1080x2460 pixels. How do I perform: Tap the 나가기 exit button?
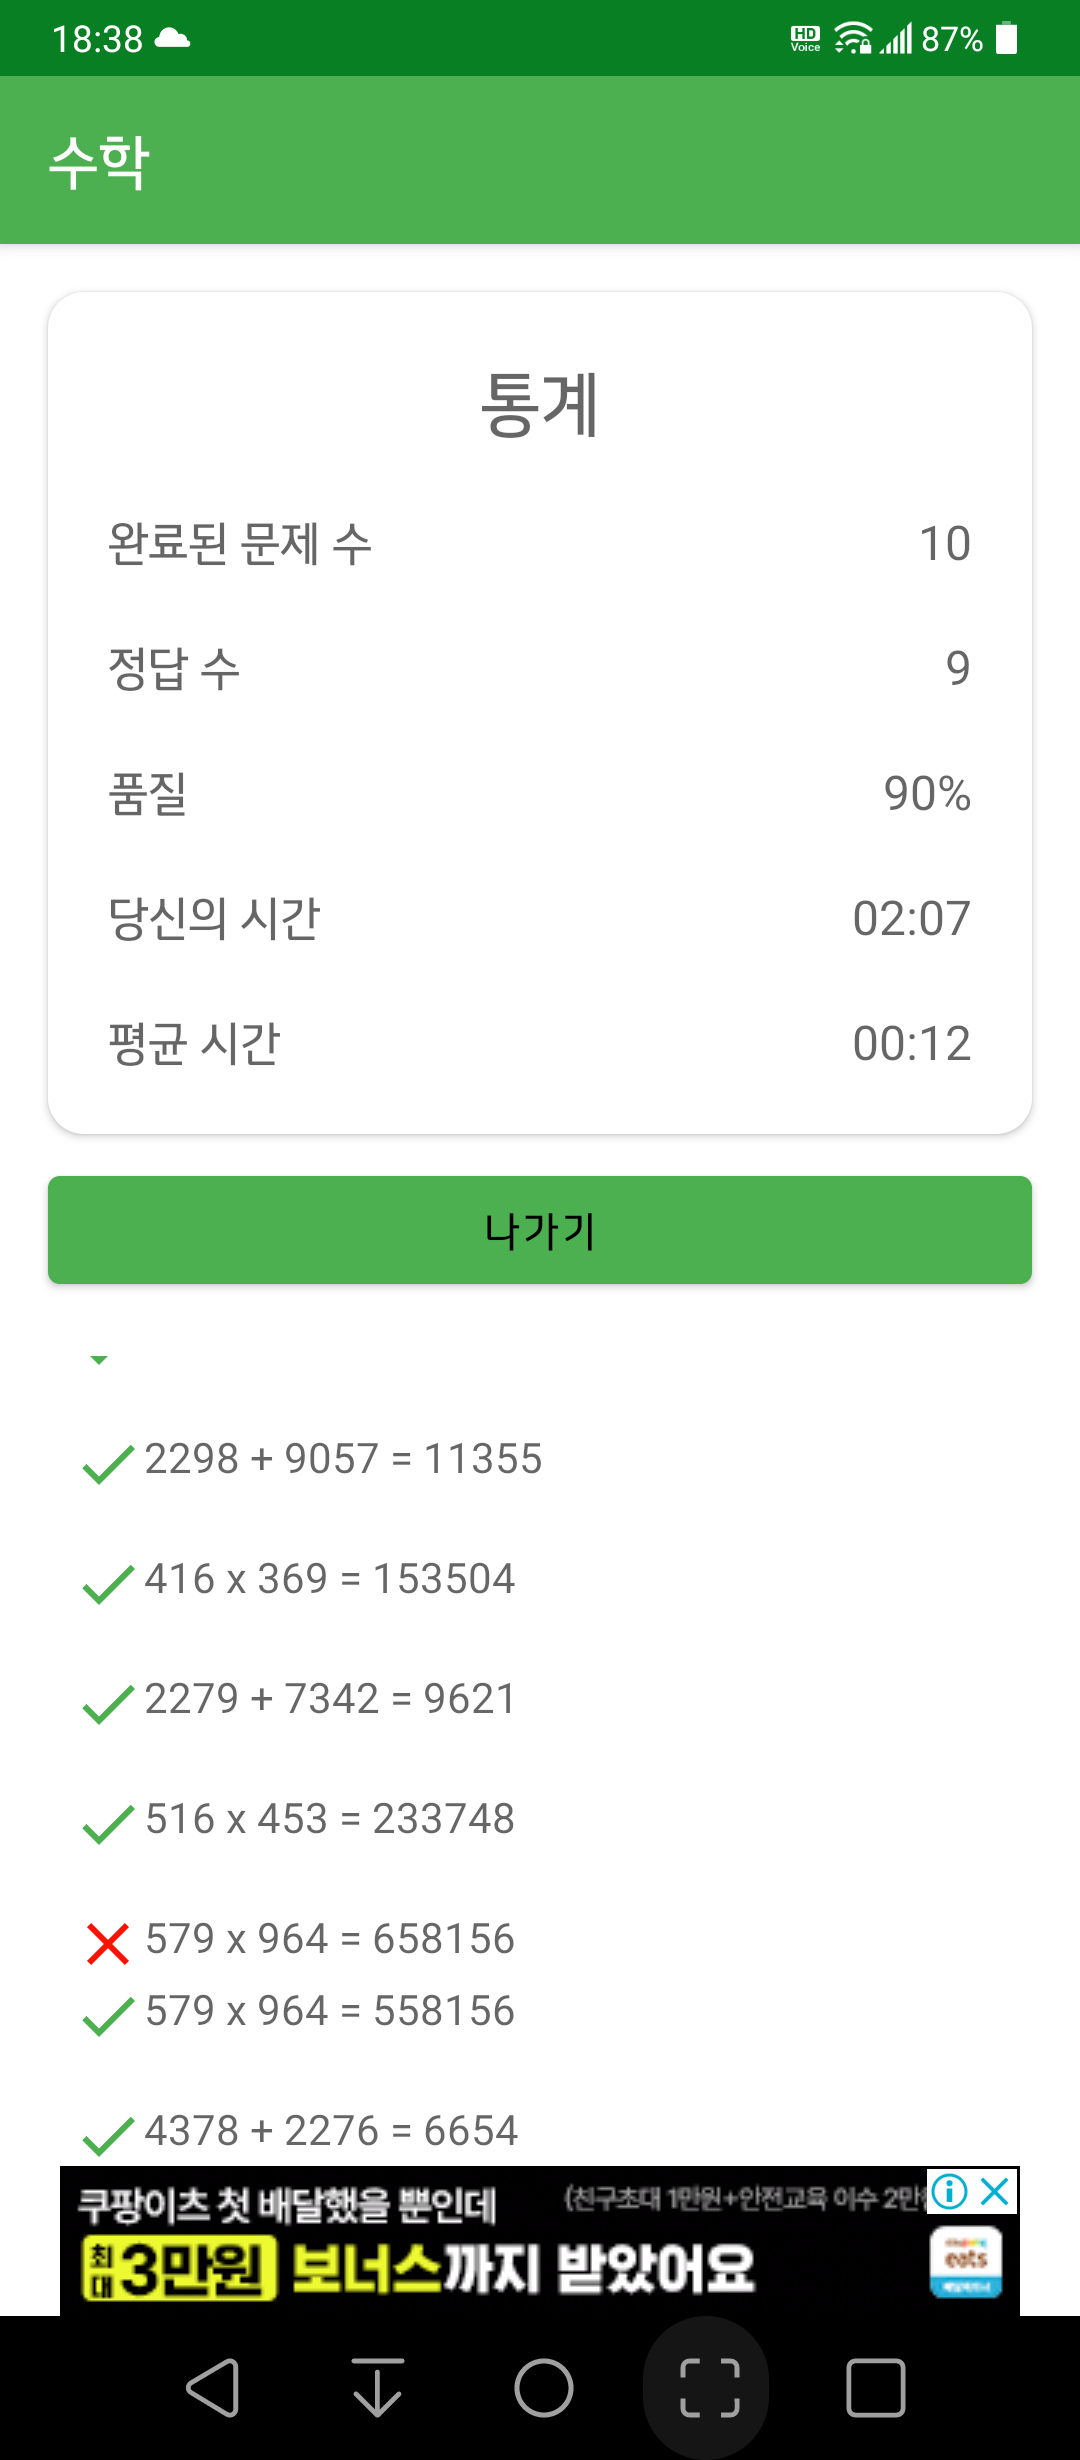point(540,1230)
